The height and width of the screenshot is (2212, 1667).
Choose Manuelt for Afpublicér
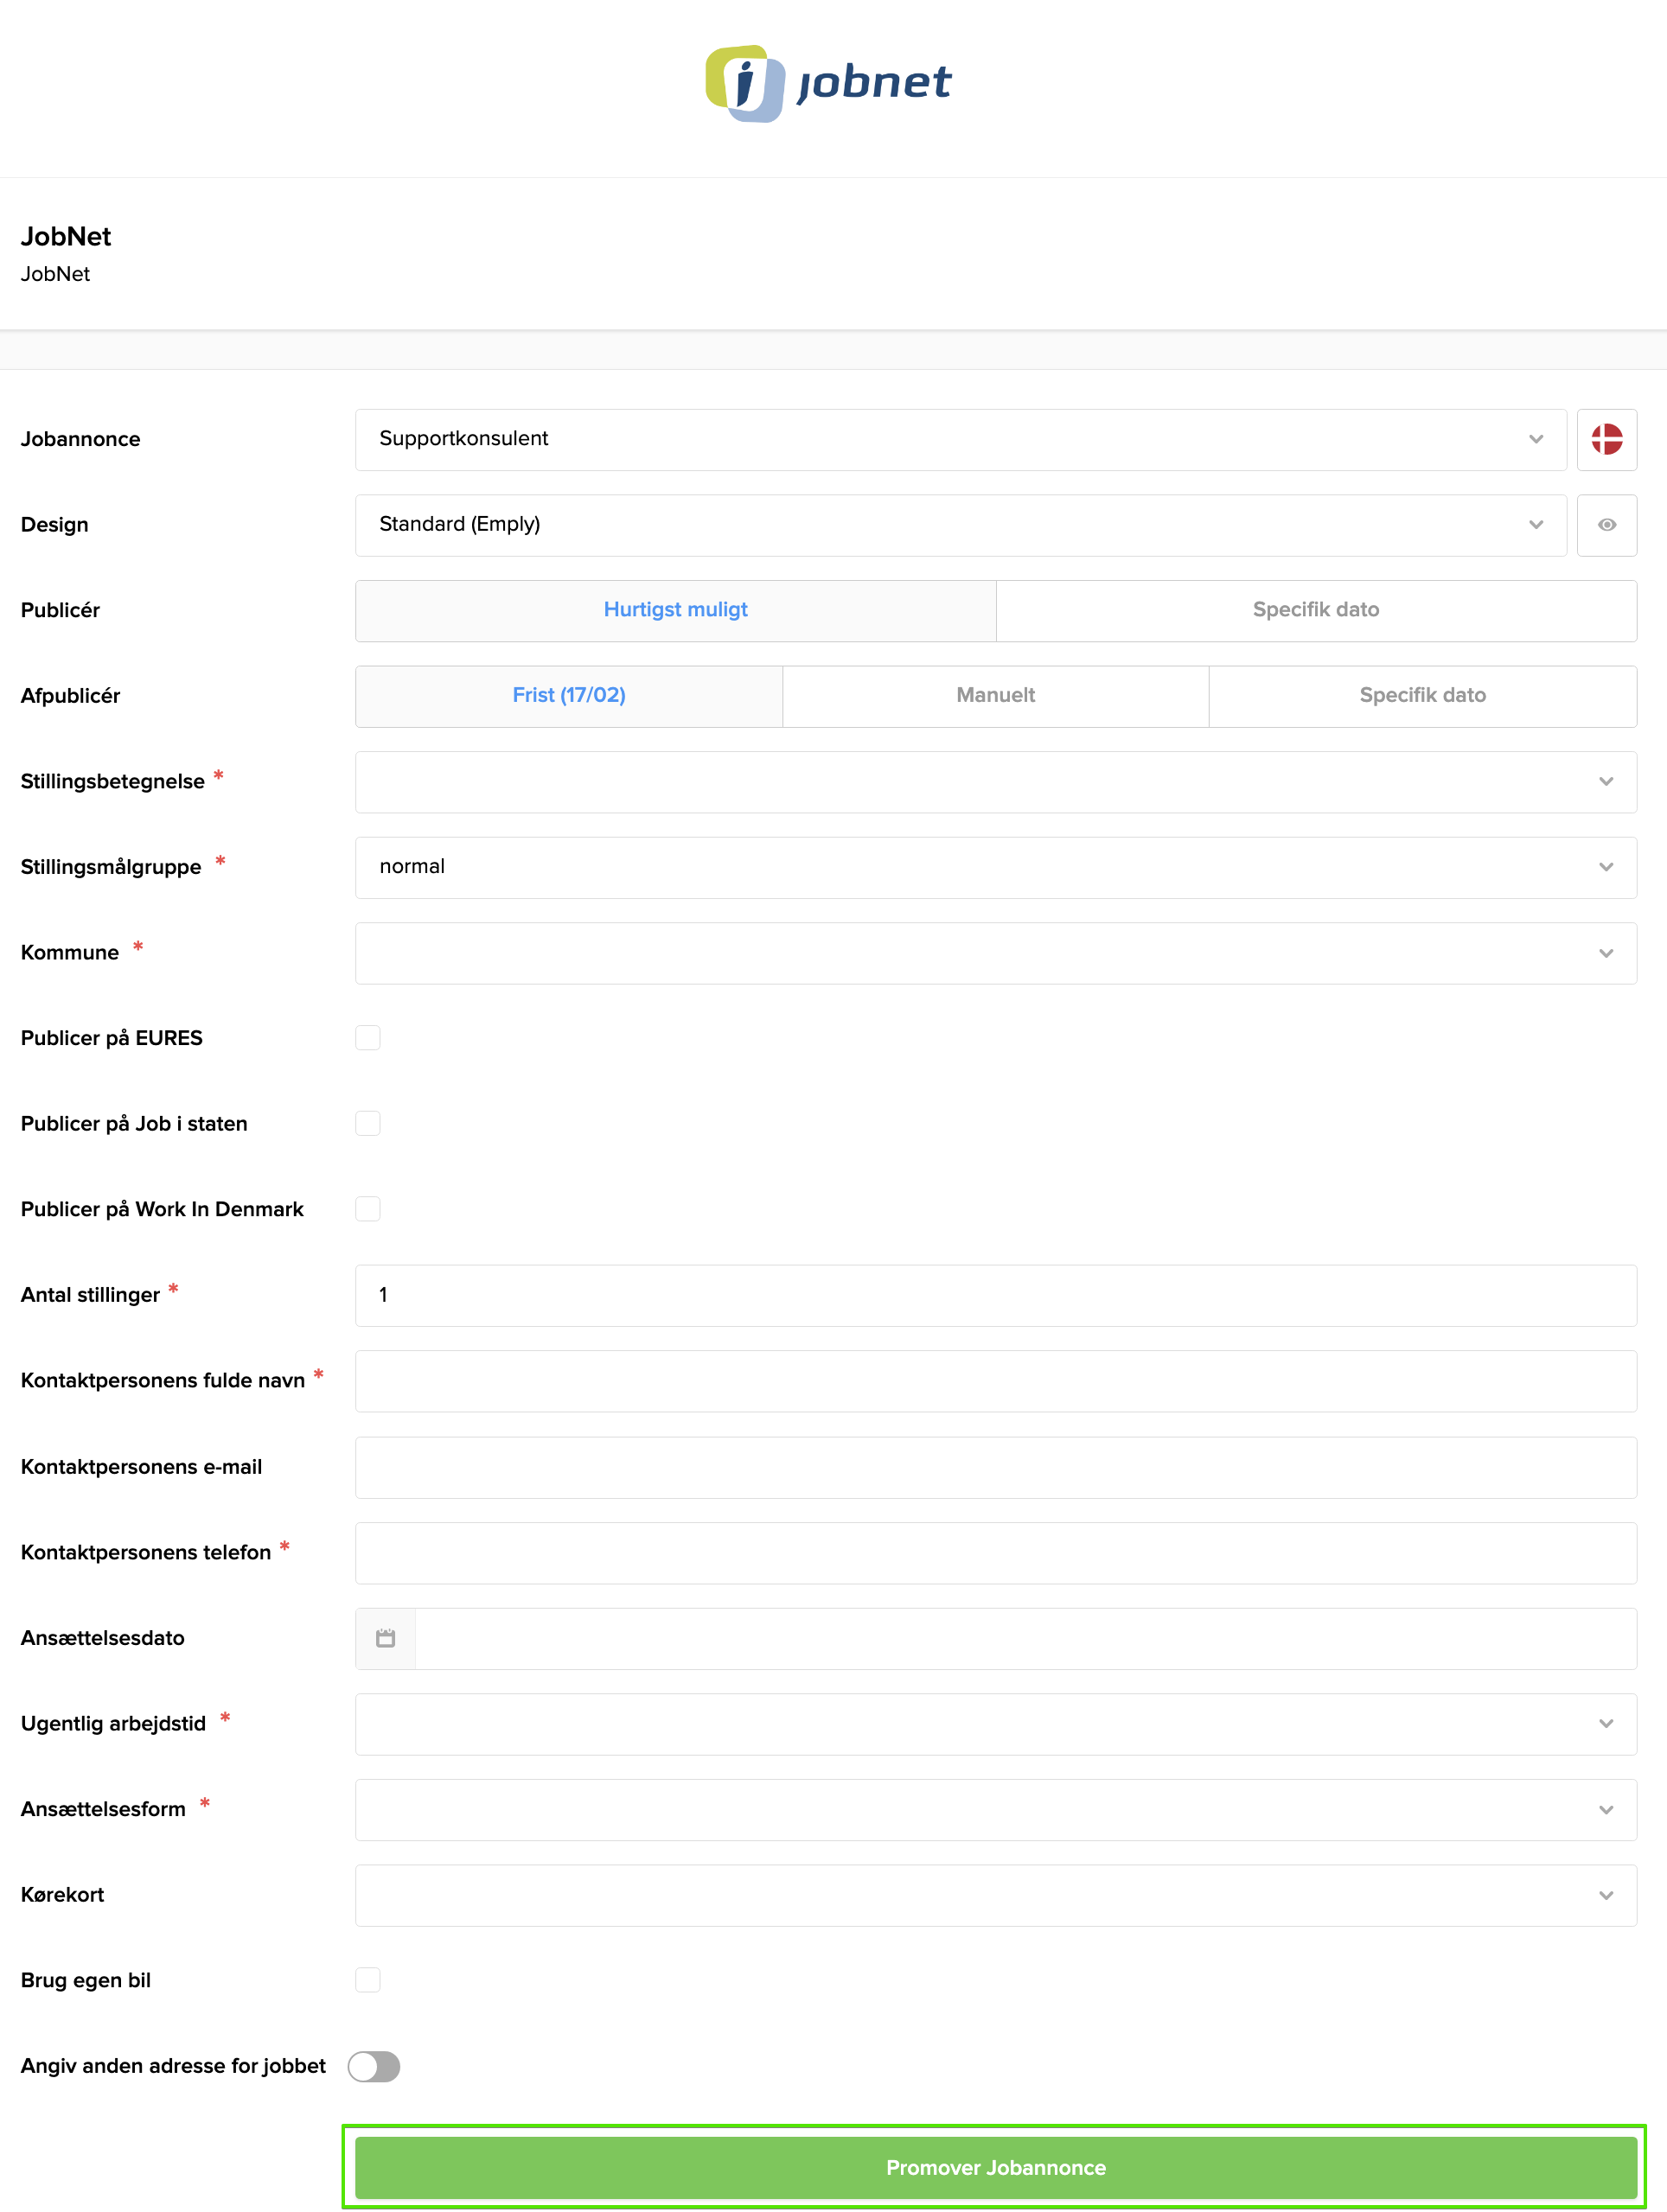(x=996, y=696)
